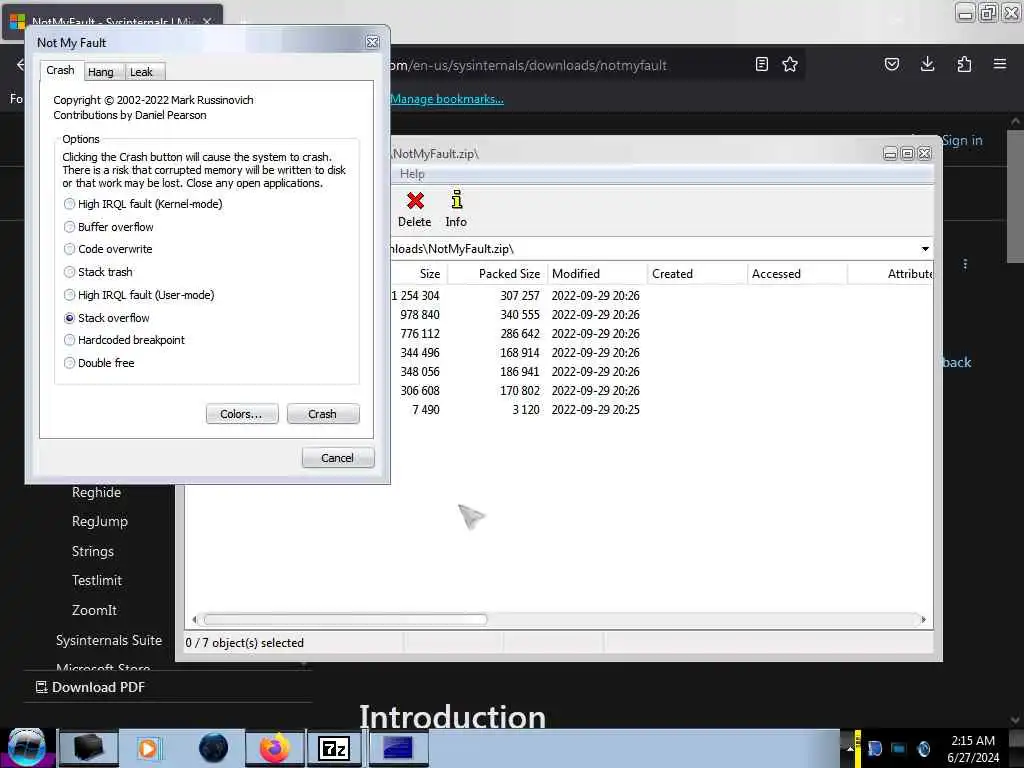
Task: Select the file row sized 1 254 304
Action: (662, 296)
